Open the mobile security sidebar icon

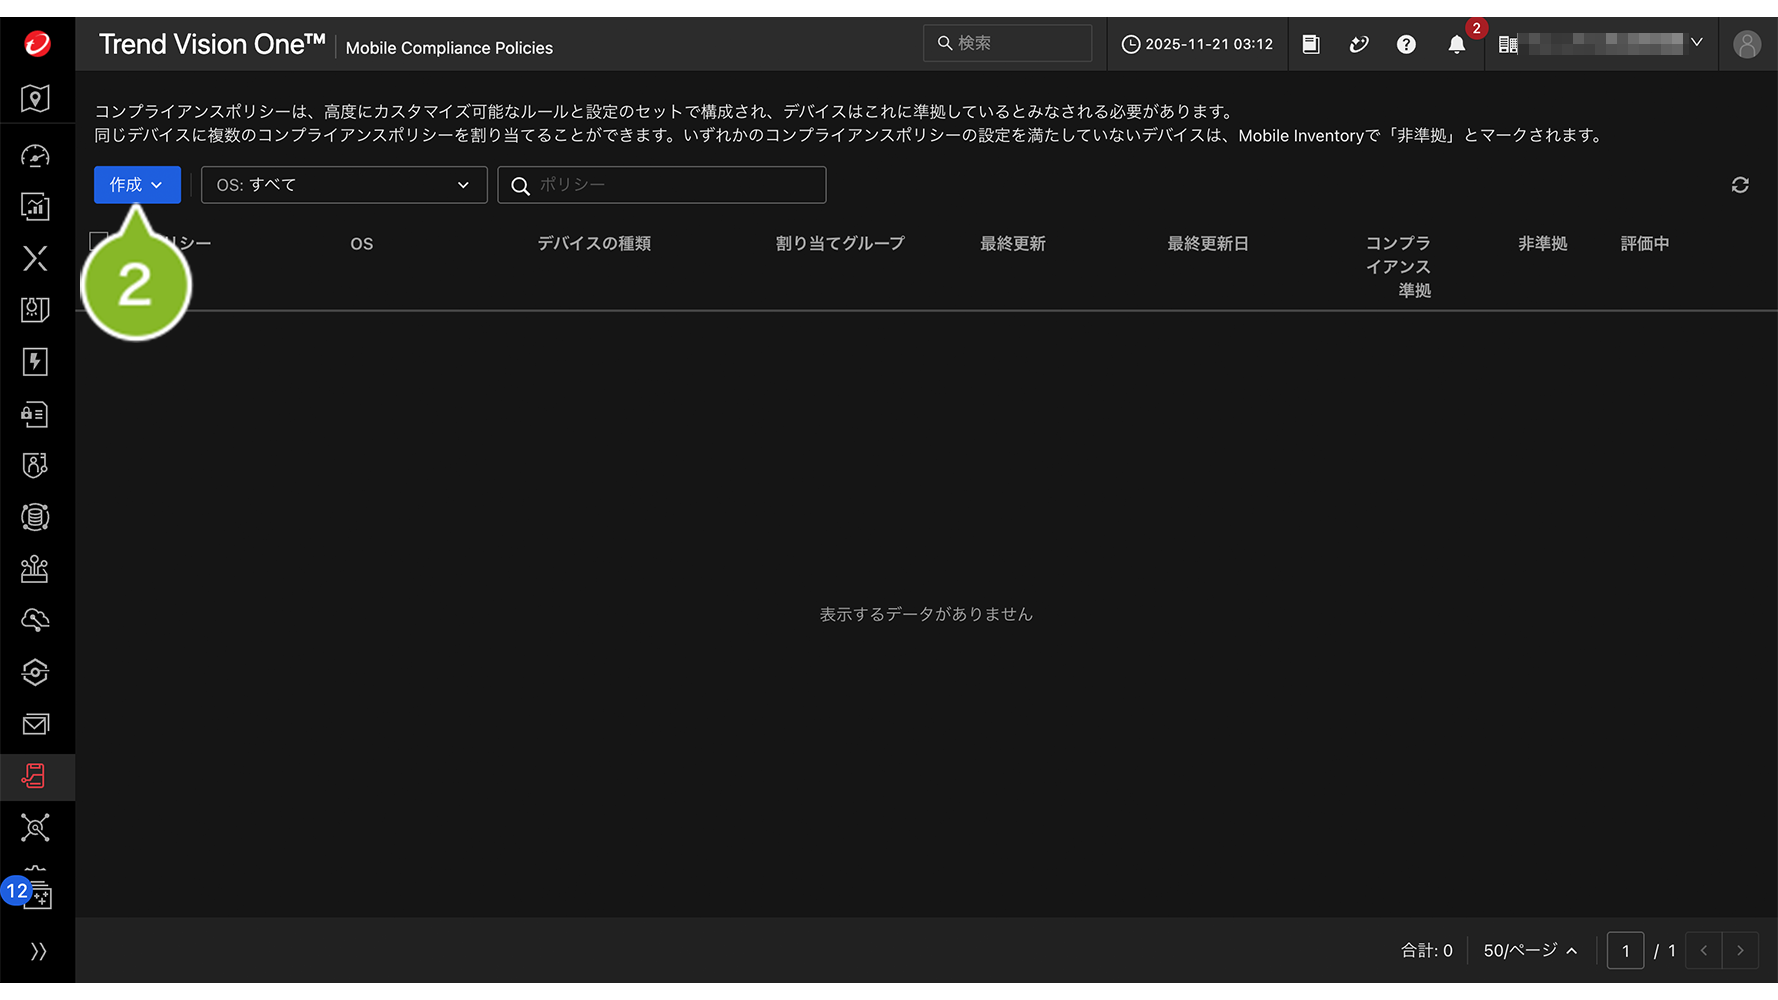[35, 776]
